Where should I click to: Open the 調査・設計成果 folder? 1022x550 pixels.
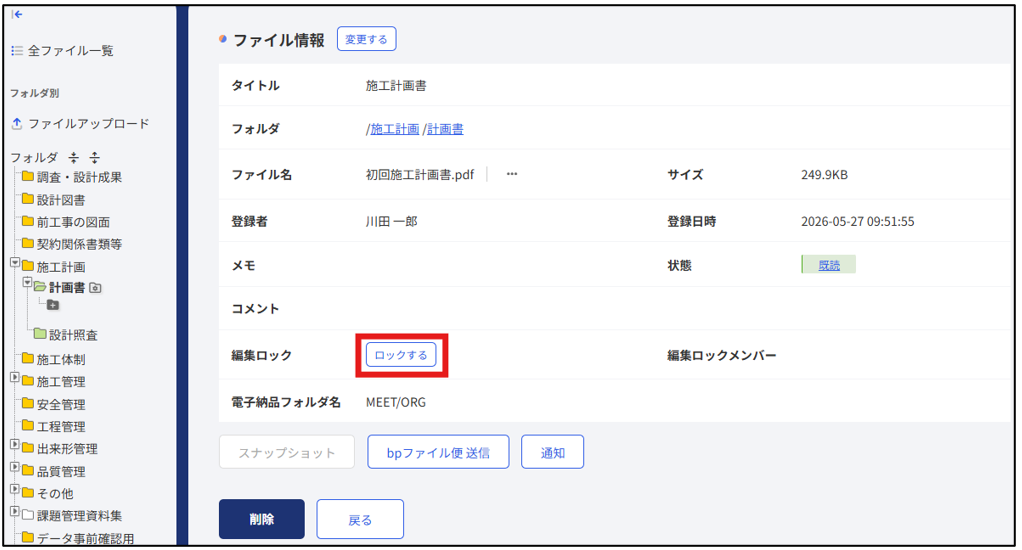[72, 177]
